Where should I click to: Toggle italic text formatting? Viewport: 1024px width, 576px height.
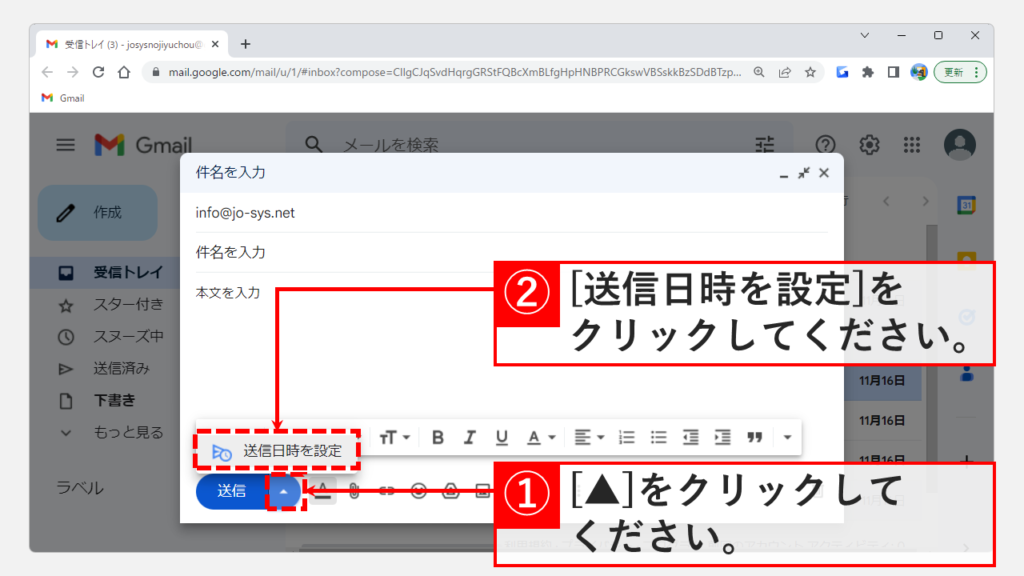pos(470,438)
